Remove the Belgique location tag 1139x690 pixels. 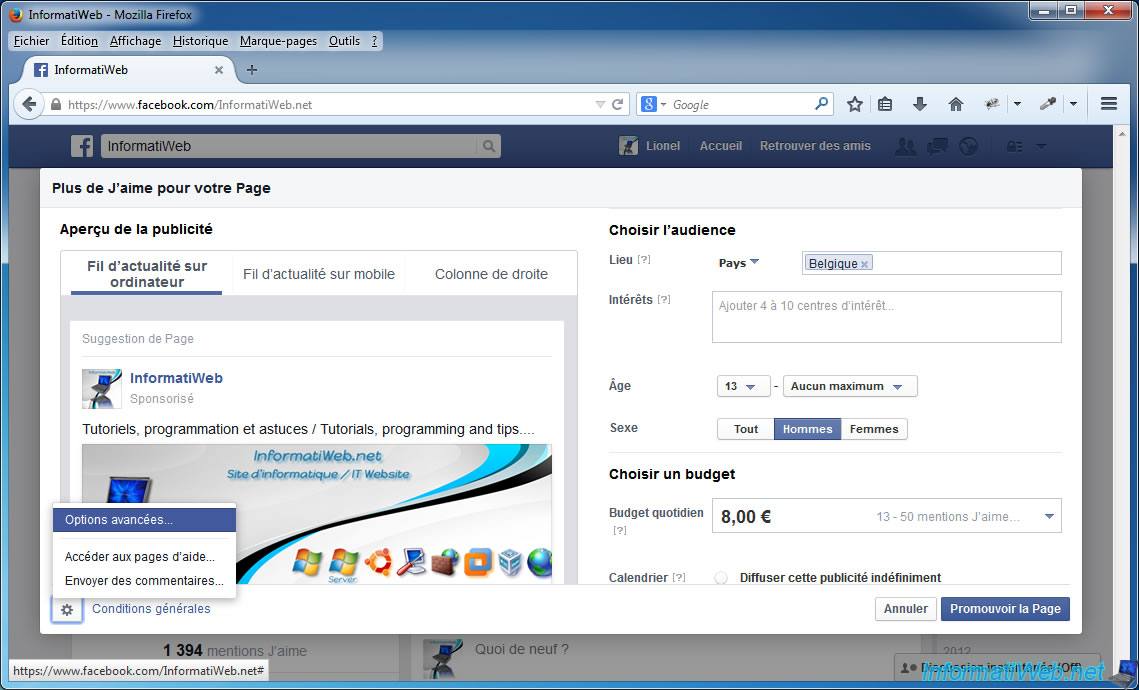pos(864,264)
